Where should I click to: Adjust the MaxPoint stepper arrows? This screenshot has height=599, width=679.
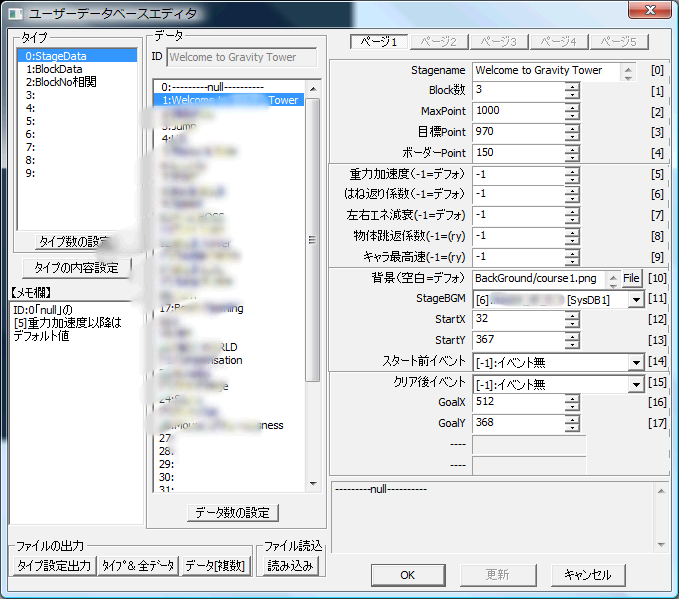(x=572, y=111)
